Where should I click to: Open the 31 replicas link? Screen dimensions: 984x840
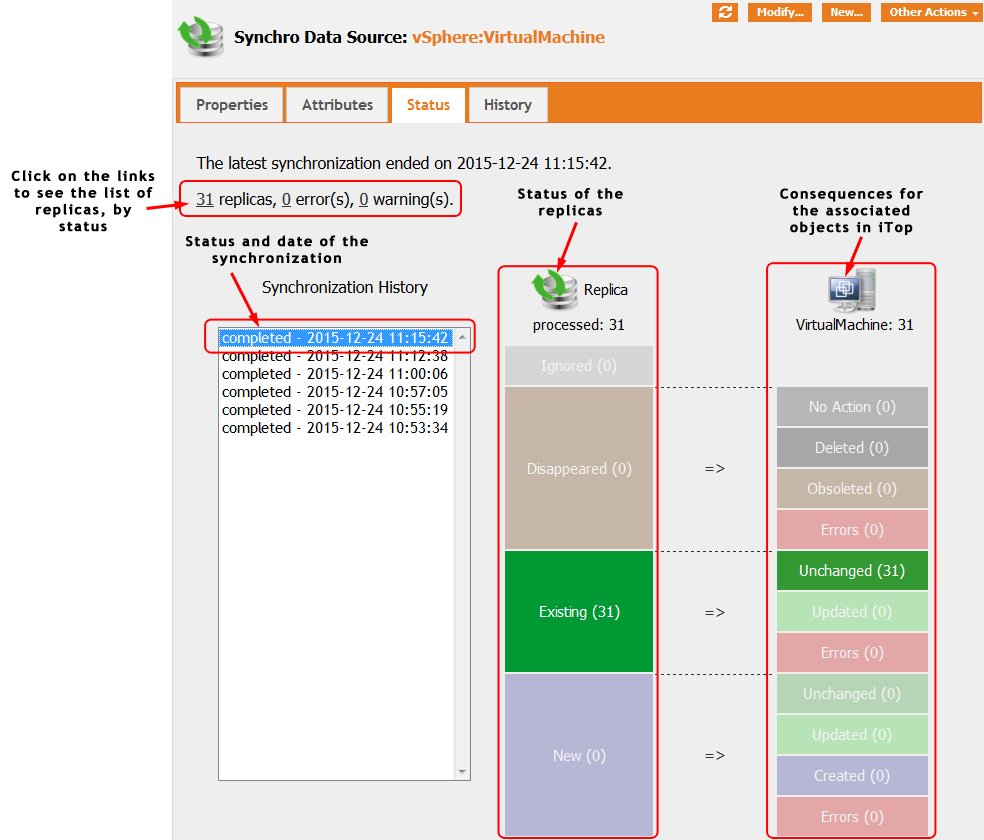point(204,199)
